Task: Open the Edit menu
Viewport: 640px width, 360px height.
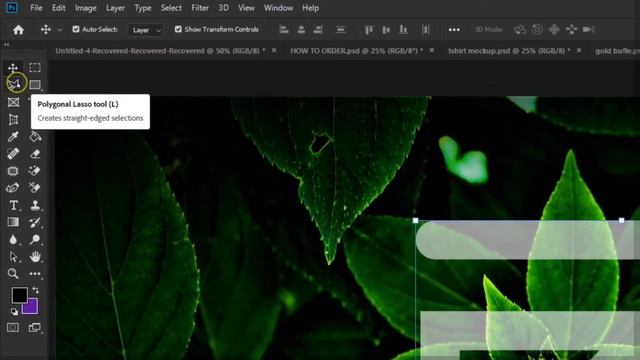Action: (59, 8)
